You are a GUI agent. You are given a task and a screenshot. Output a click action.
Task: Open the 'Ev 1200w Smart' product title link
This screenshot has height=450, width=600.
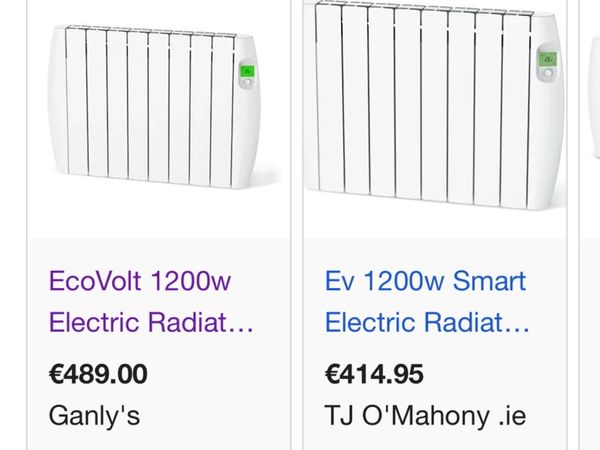(x=425, y=281)
